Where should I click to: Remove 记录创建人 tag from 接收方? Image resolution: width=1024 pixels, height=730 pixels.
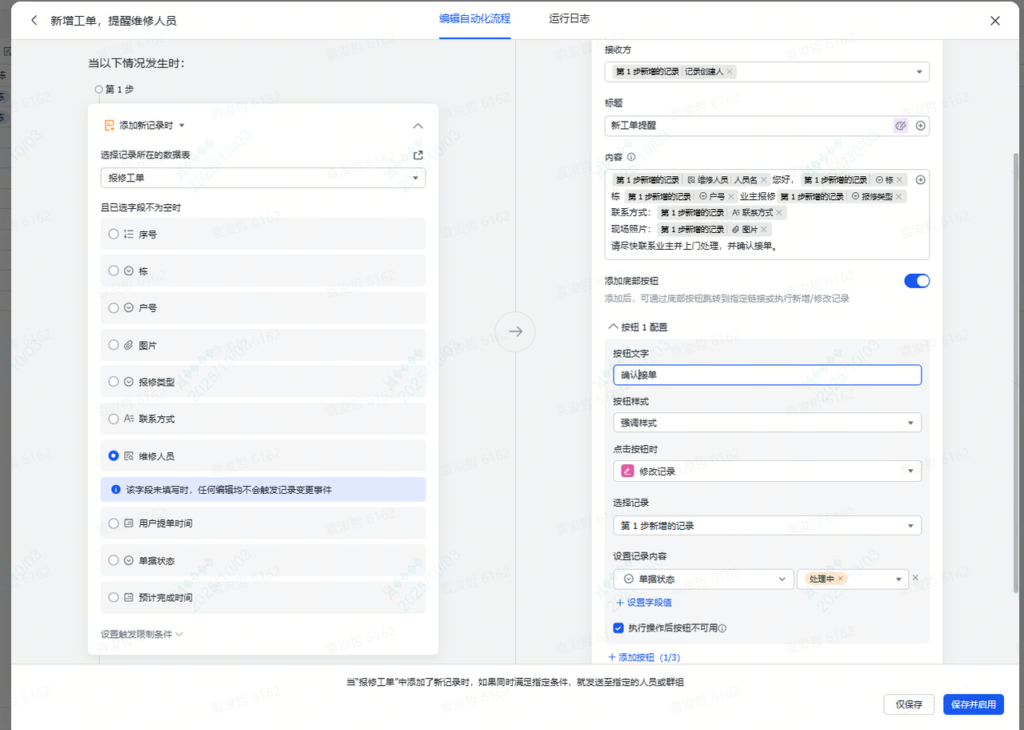tap(730, 72)
